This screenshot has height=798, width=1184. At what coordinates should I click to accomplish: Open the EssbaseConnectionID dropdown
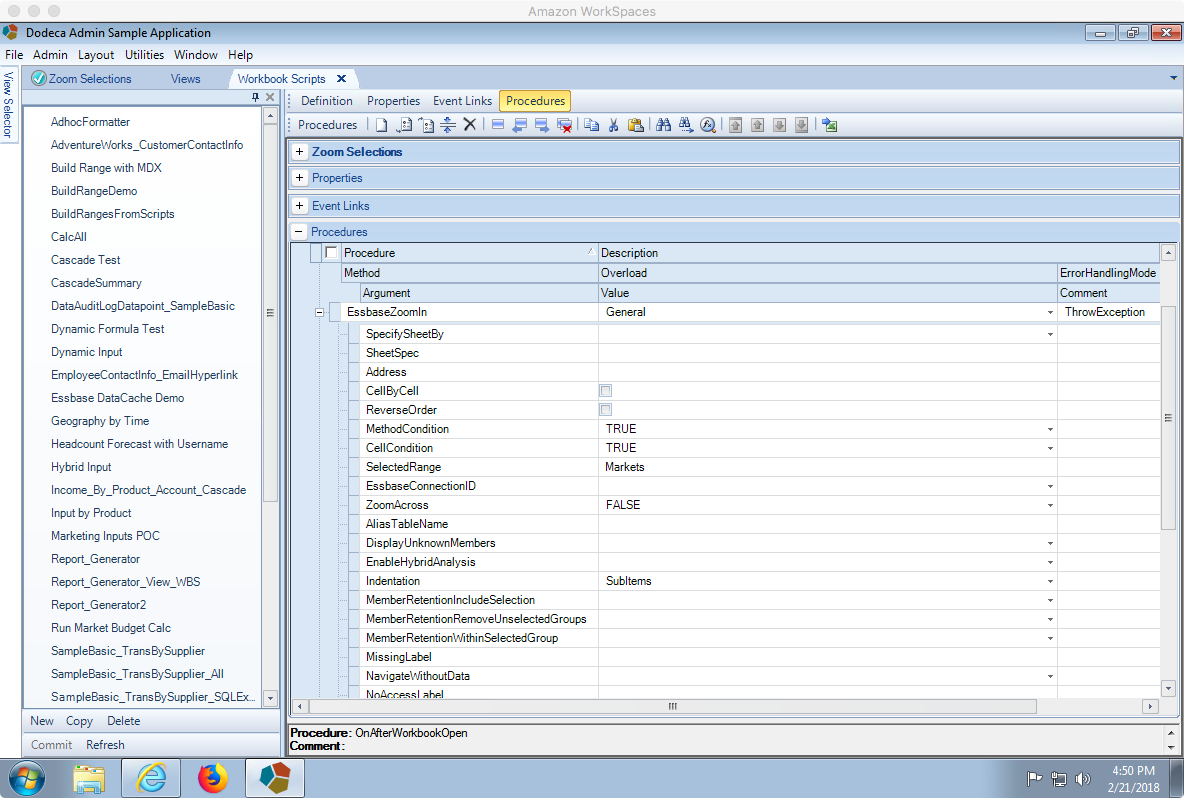(1050, 486)
